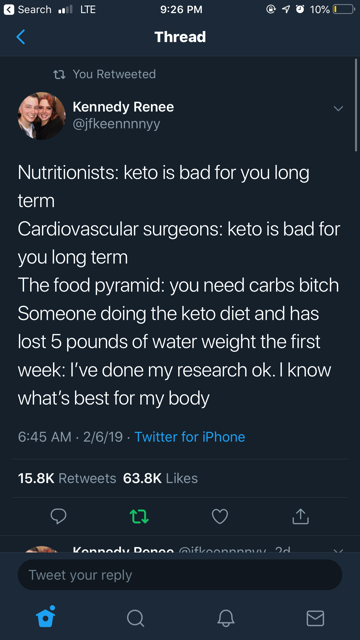Viewport: 360px width, 640px height.
Task: Click the Twitter for iPhone link
Action: 190,437
